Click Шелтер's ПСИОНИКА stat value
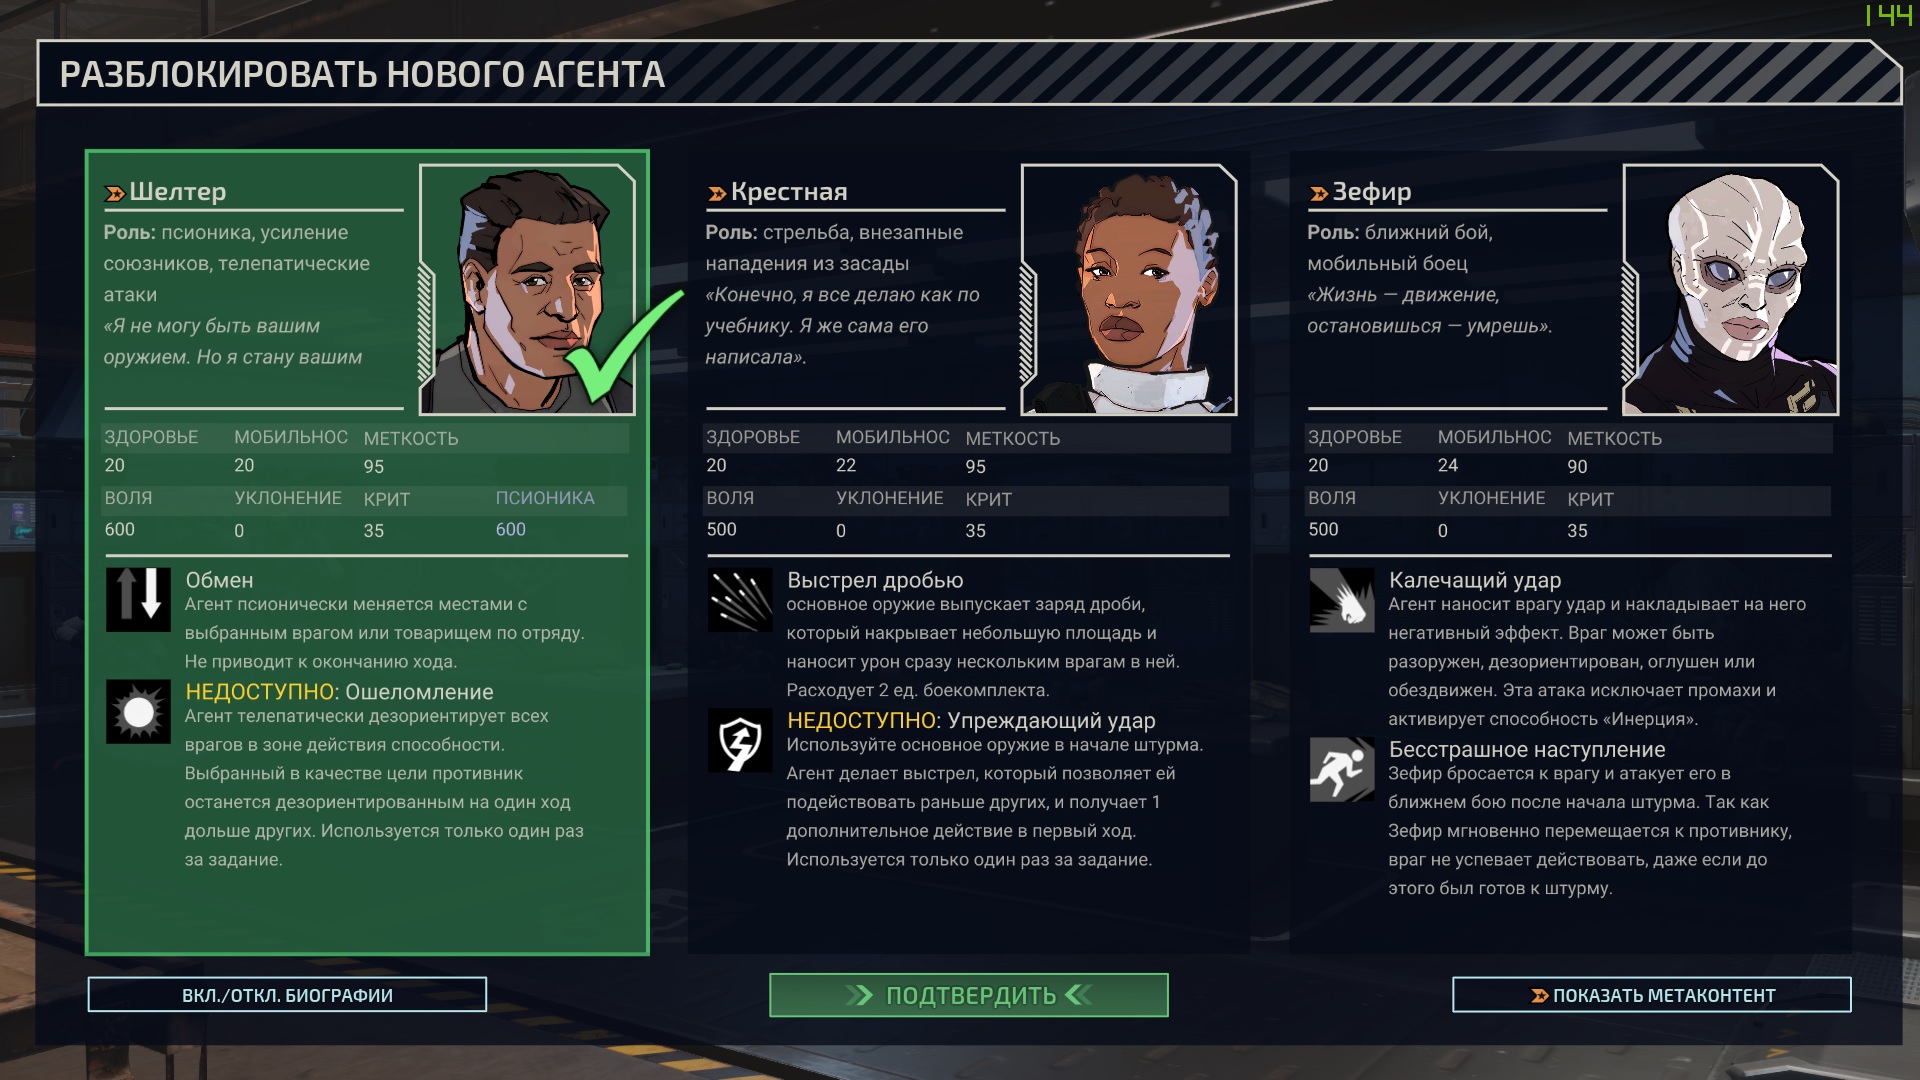1920x1080 pixels. coord(510,529)
